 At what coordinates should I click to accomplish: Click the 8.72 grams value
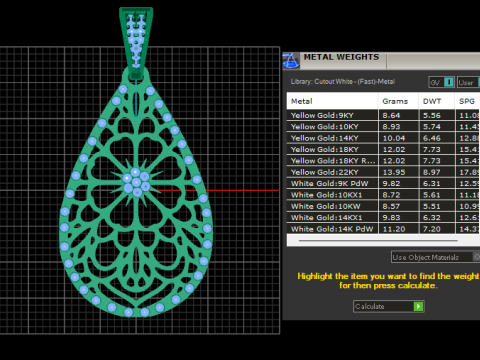point(391,195)
